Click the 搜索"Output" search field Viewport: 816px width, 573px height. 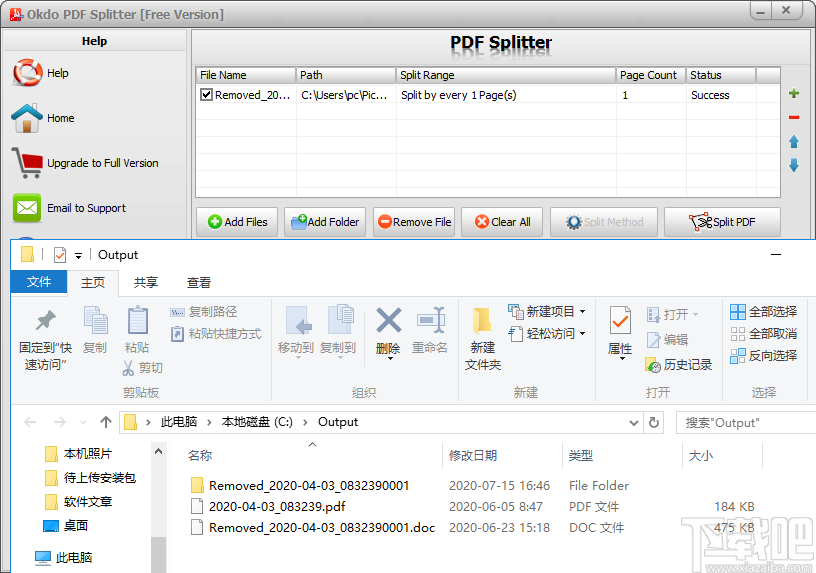(x=746, y=423)
